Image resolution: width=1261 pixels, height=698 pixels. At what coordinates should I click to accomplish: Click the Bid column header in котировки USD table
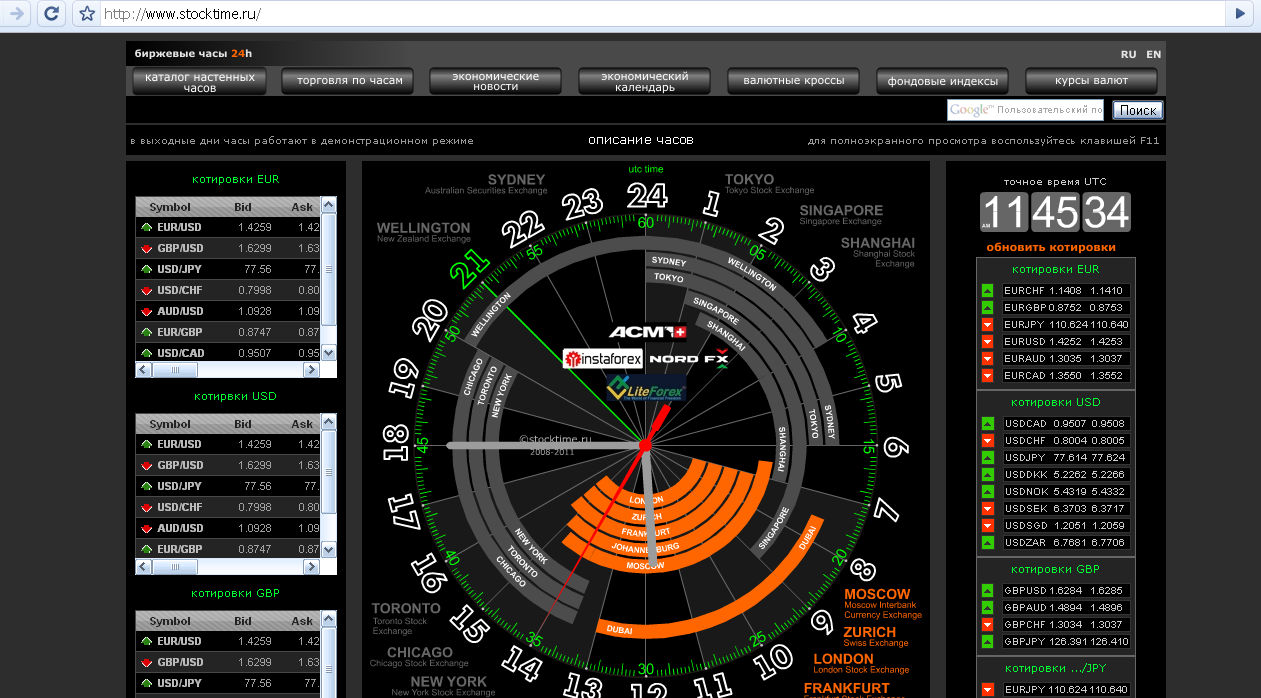243,424
